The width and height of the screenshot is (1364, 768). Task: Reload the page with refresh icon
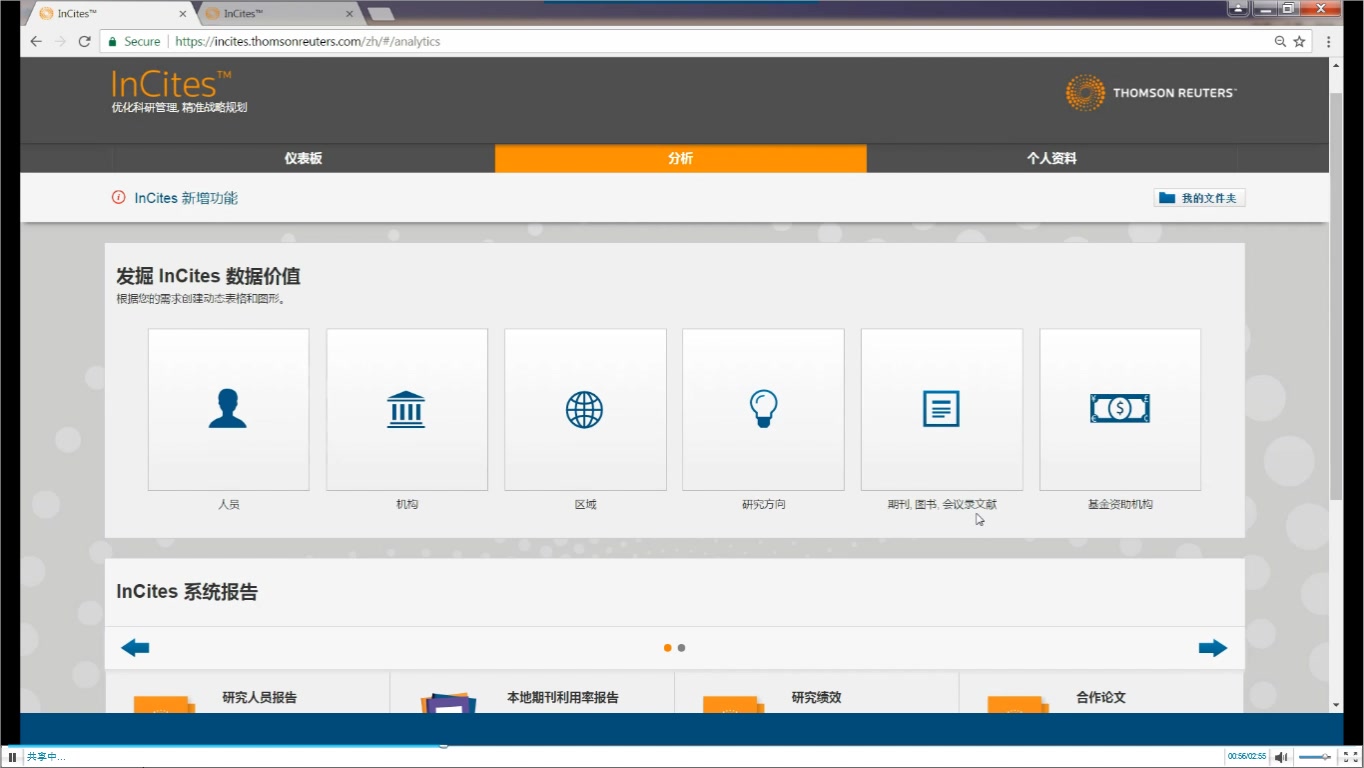85,42
